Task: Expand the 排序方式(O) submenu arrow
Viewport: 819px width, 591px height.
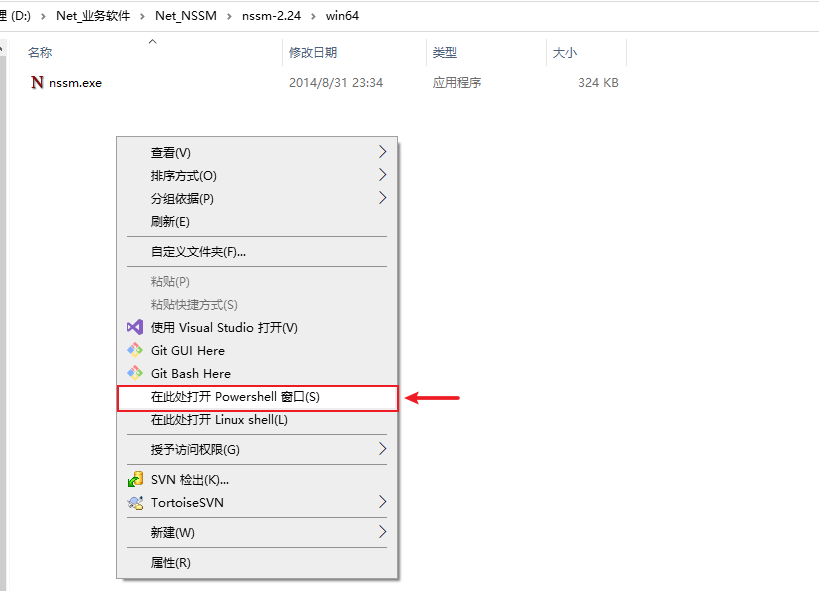Action: pos(382,175)
